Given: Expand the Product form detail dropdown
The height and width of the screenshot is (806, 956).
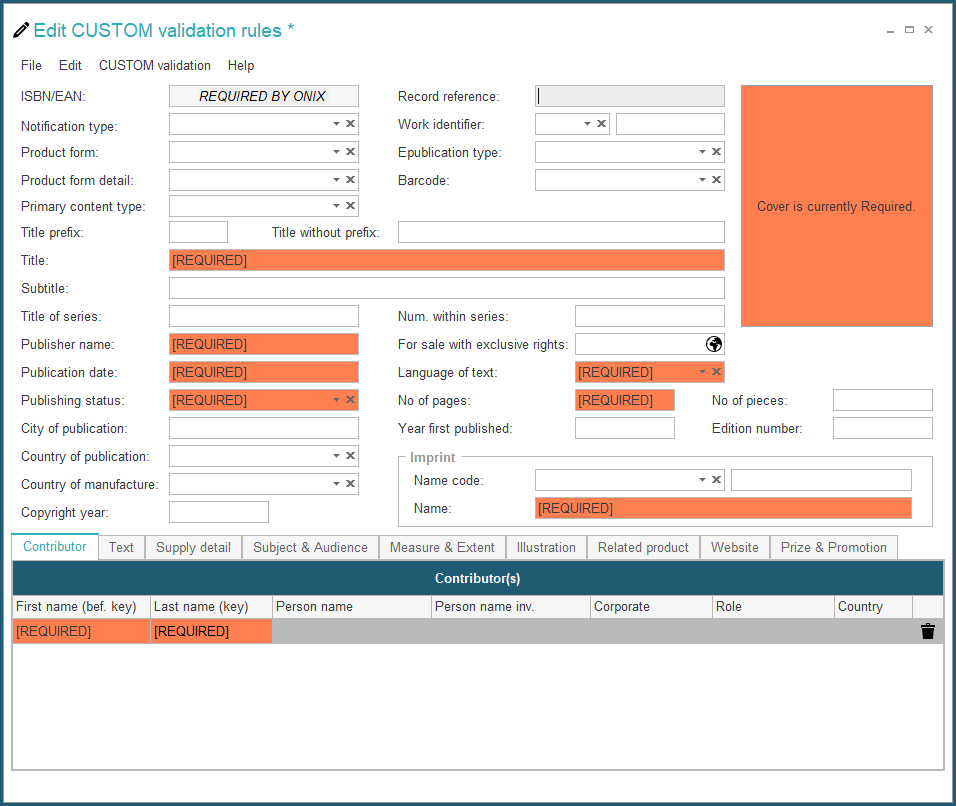Looking at the screenshot, I should (337, 180).
